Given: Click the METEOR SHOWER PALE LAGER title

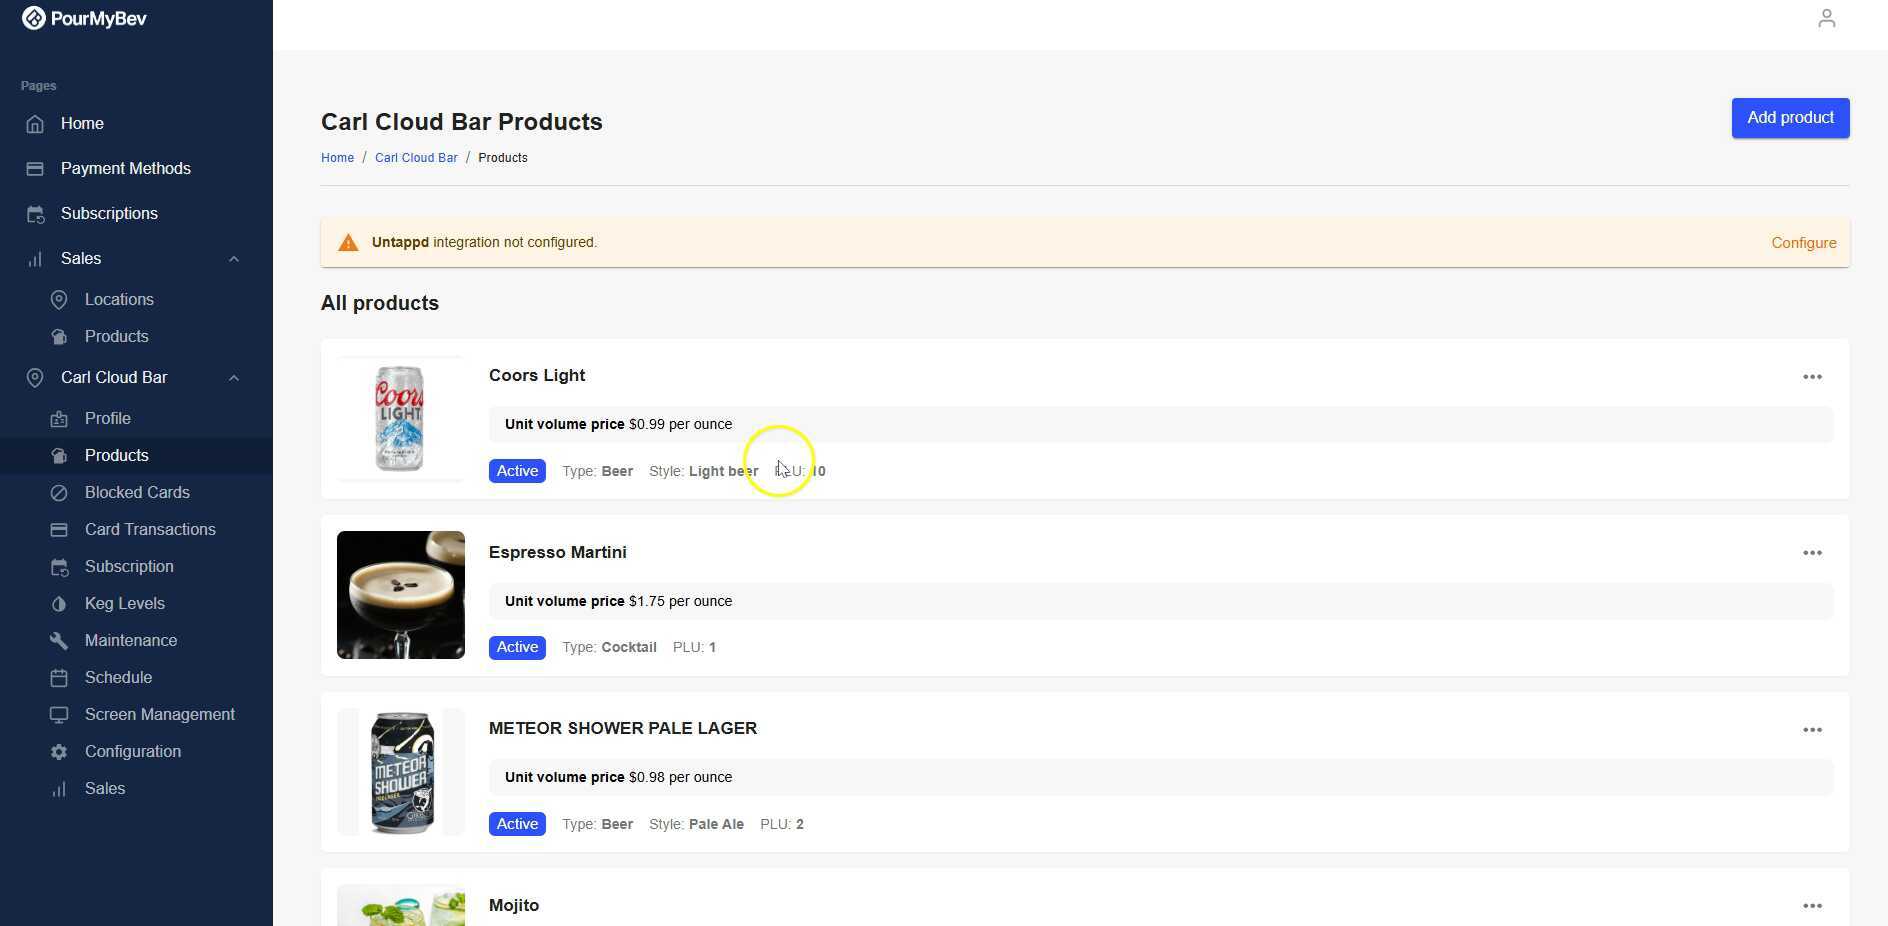Looking at the screenshot, I should (622, 729).
